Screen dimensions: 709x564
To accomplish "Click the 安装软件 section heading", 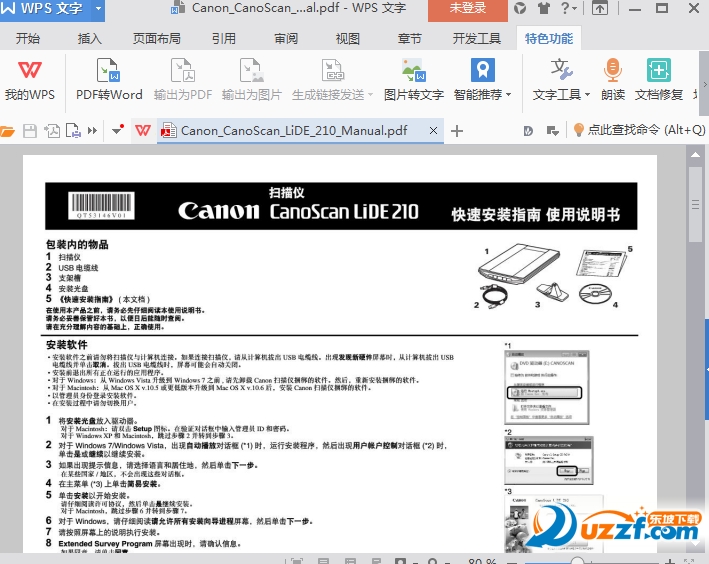I will [67, 345].
